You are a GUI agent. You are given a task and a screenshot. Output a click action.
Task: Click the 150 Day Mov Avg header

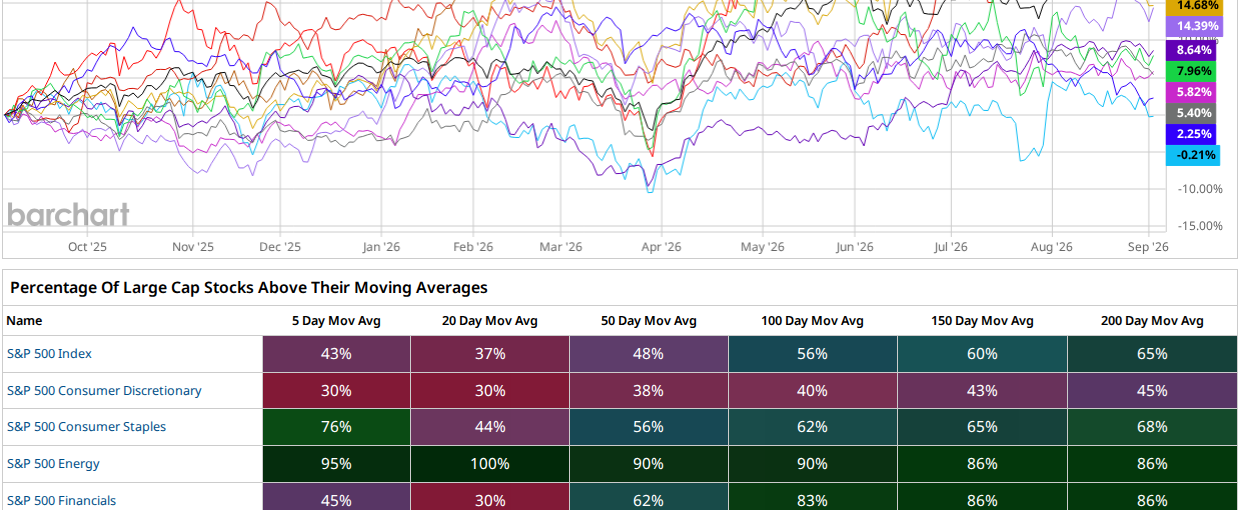pyautogui.click(x=982, y=321)
